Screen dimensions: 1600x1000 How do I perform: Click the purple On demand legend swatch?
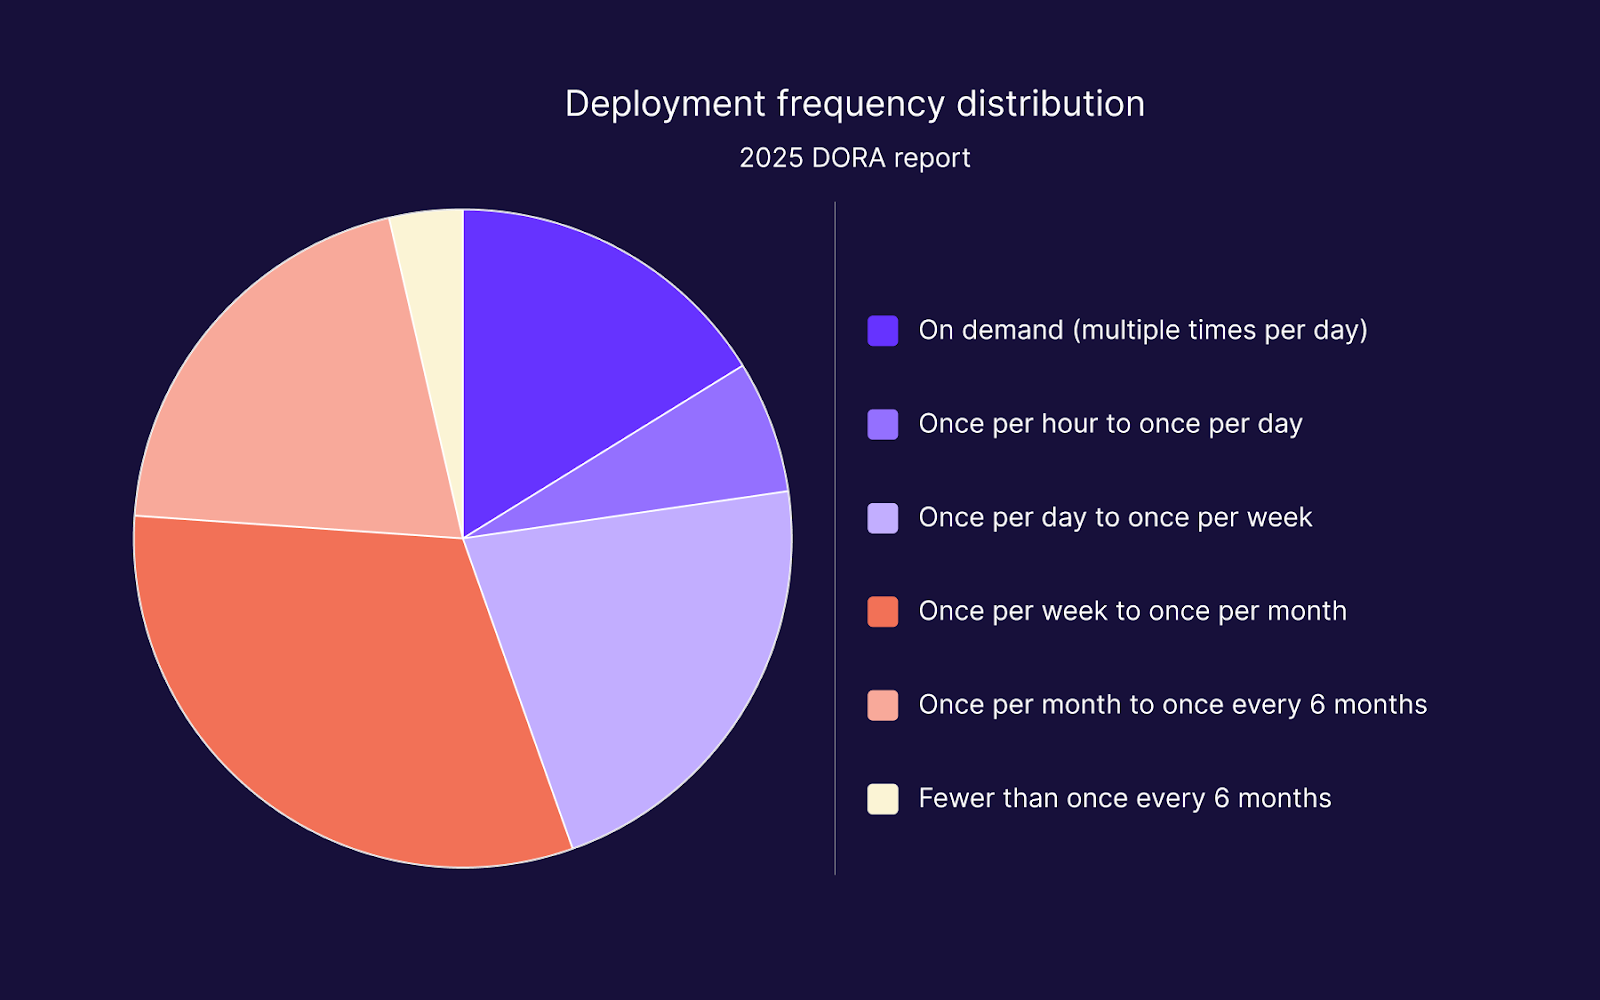pos(881,330)
